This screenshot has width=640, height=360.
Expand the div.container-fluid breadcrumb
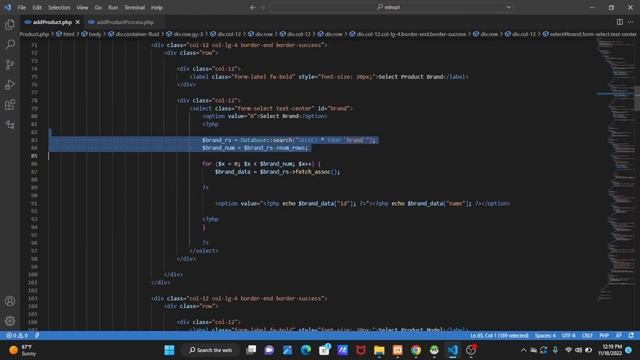click(137, 34)
